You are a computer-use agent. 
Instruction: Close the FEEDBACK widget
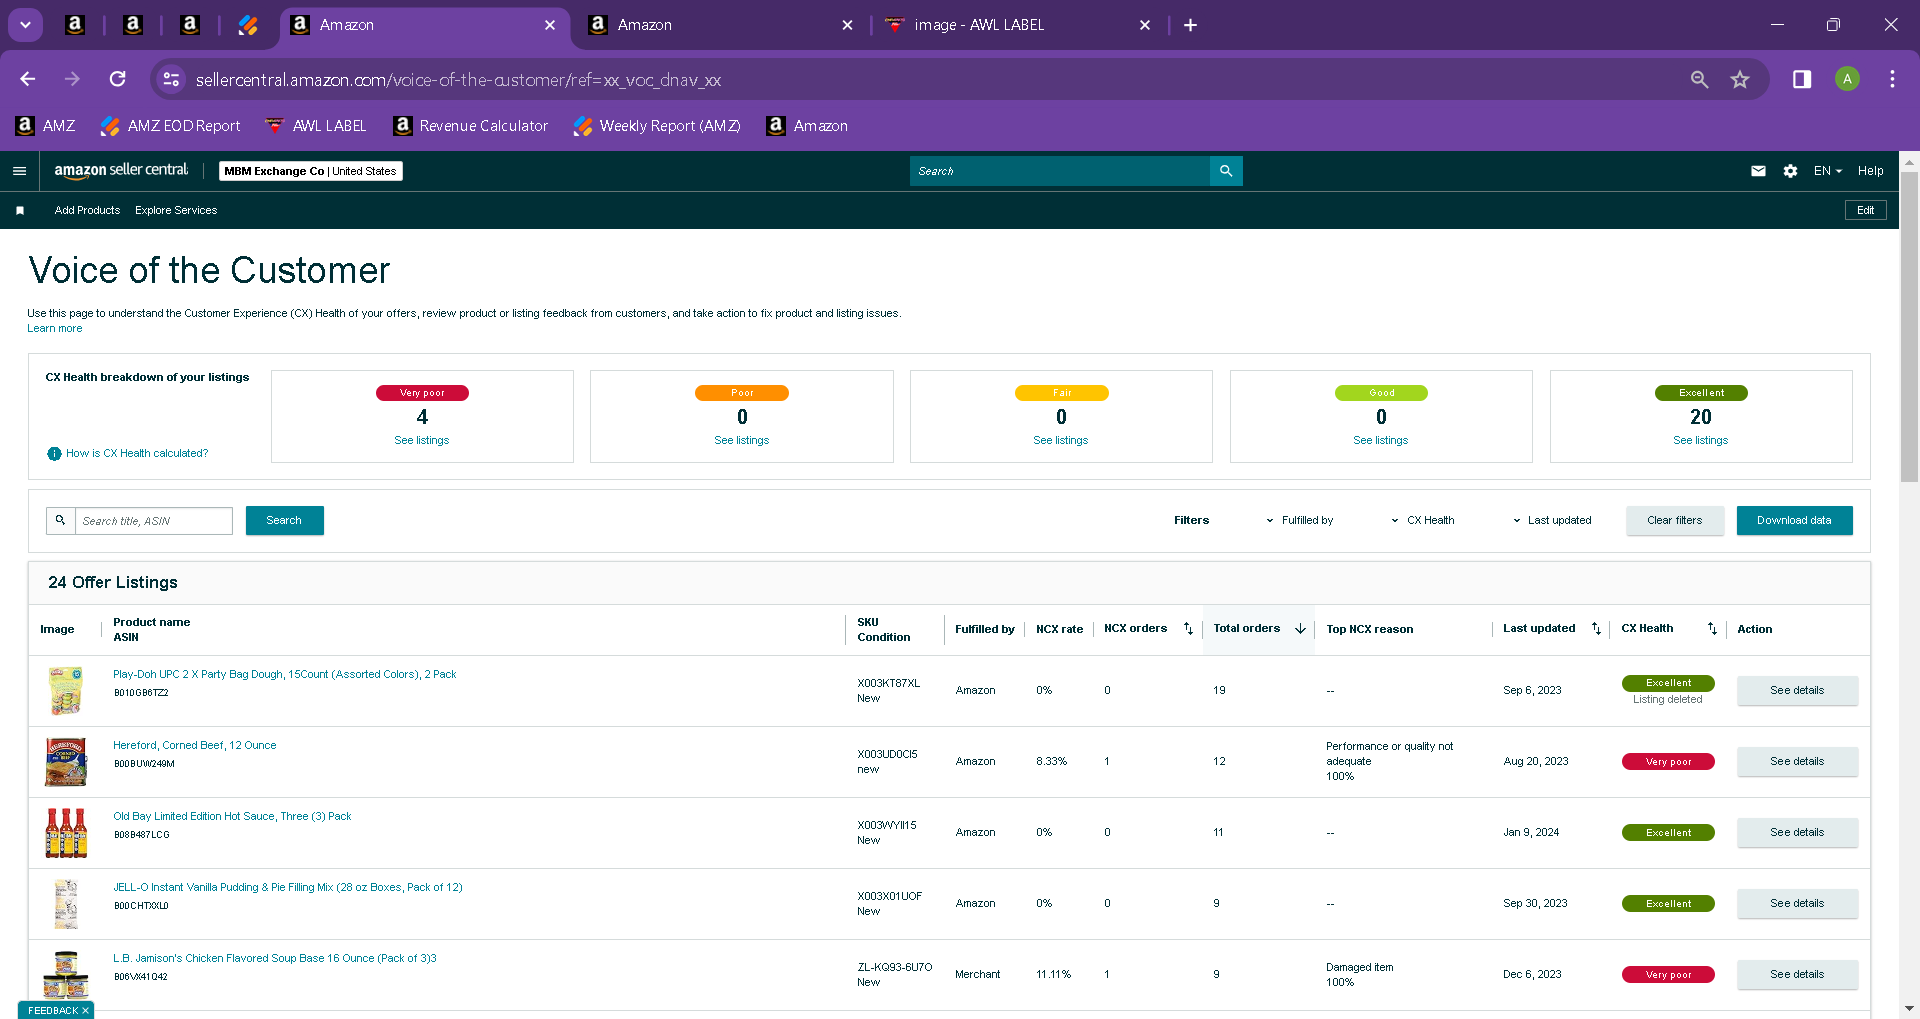85,1011
